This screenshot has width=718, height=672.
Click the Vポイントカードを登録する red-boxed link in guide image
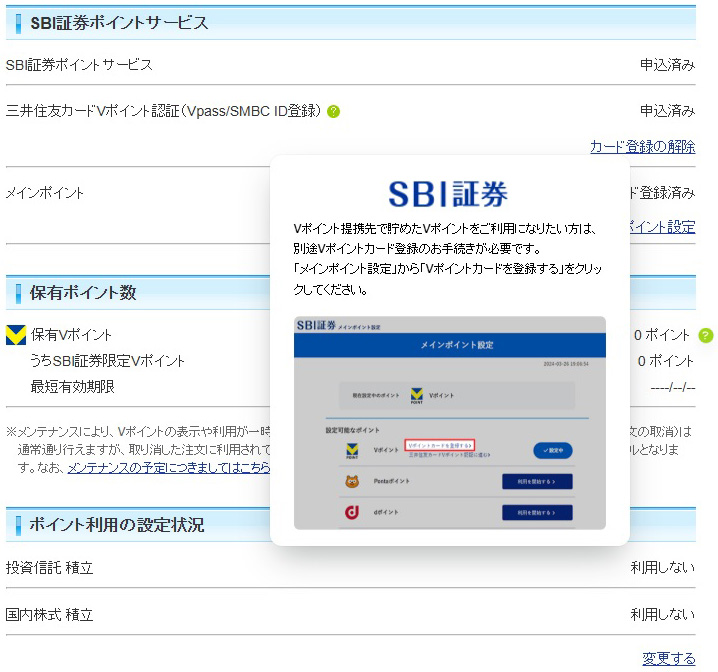(x=440, y=445)
